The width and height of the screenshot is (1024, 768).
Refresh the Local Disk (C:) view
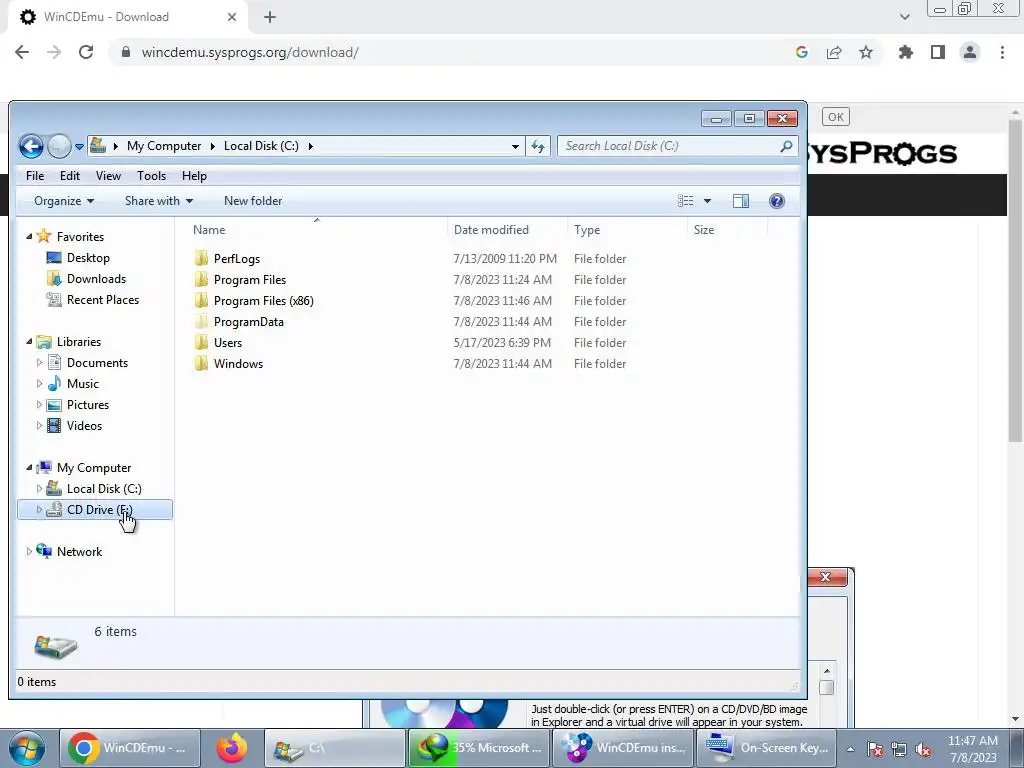click(537, 146)
